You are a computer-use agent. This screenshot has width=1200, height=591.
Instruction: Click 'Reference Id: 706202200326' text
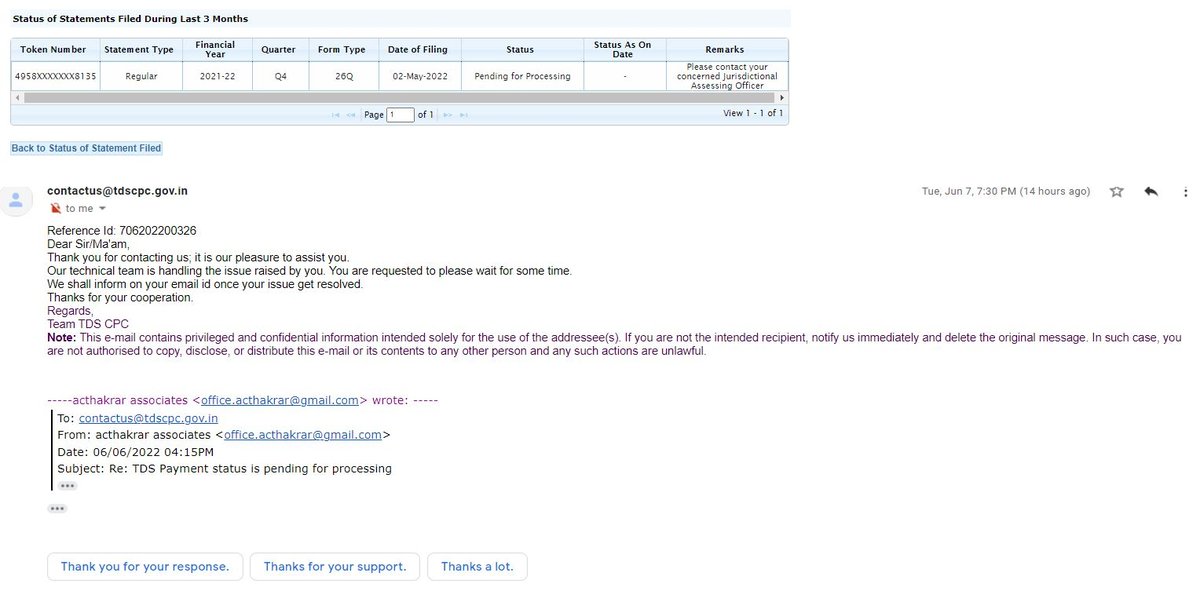click(122, 231)
